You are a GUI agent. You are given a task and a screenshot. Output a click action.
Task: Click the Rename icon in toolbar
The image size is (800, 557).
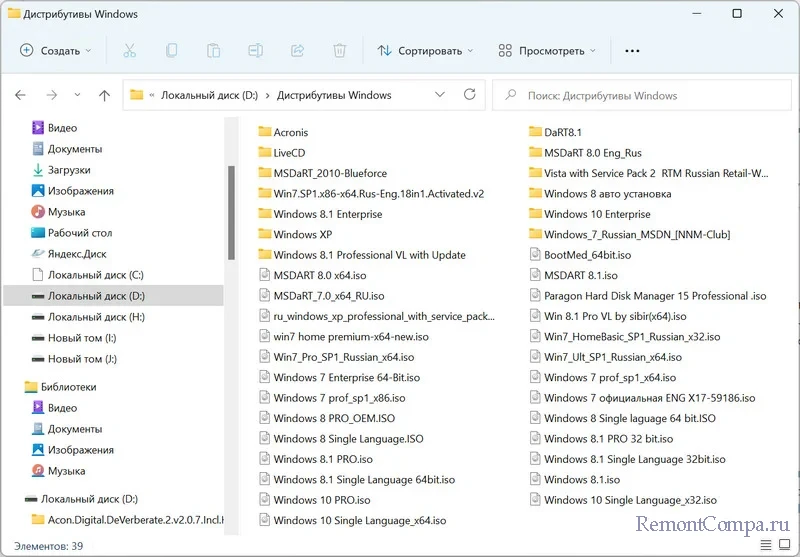click(x=256, y=50)
